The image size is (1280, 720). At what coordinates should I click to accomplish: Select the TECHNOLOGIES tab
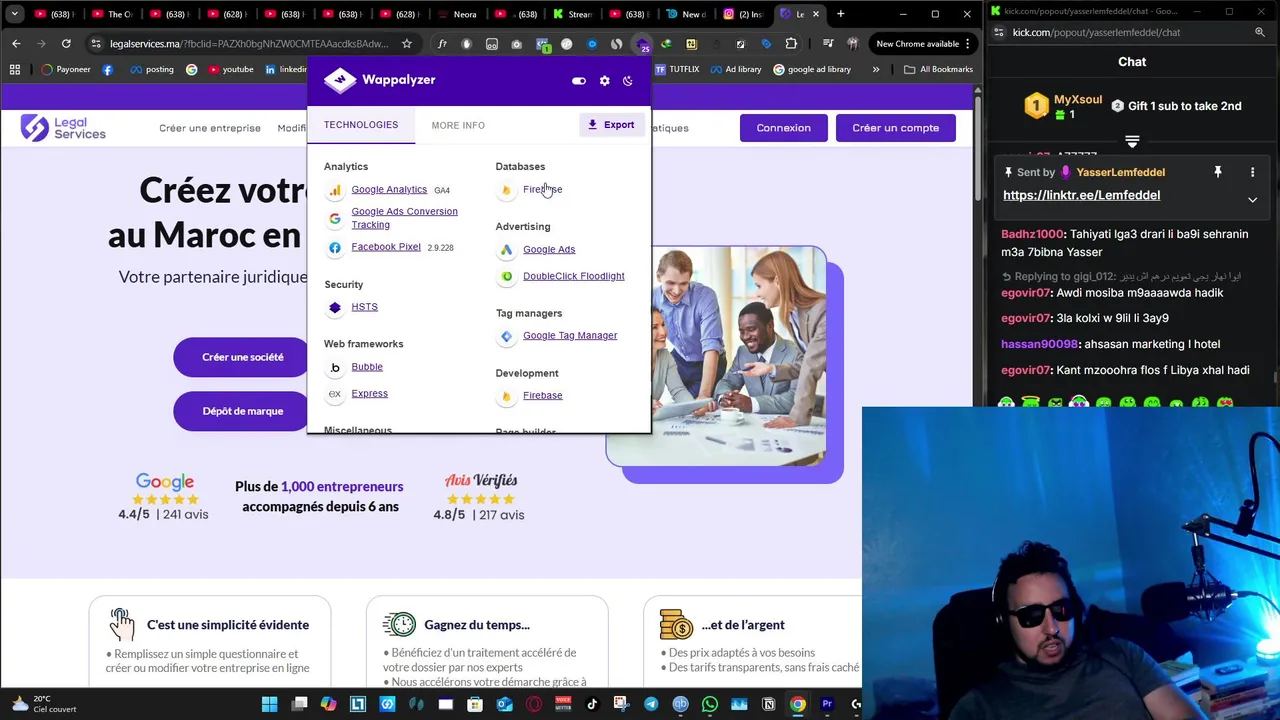(361, 125)
